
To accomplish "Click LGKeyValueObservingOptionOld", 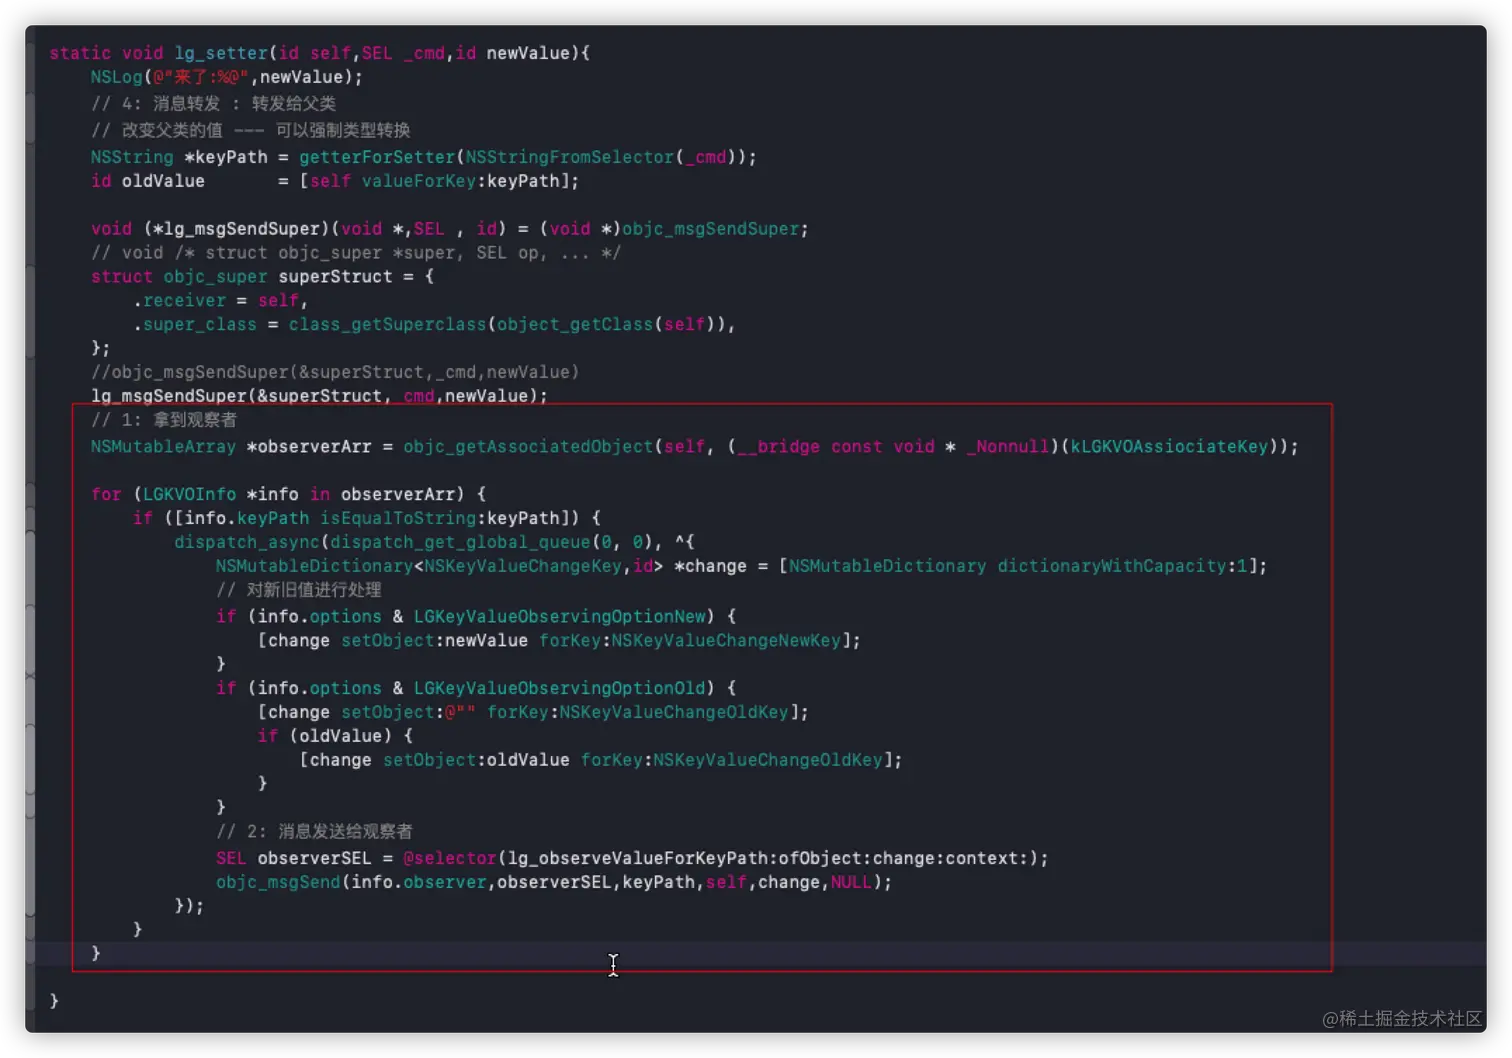I will 560,688.
